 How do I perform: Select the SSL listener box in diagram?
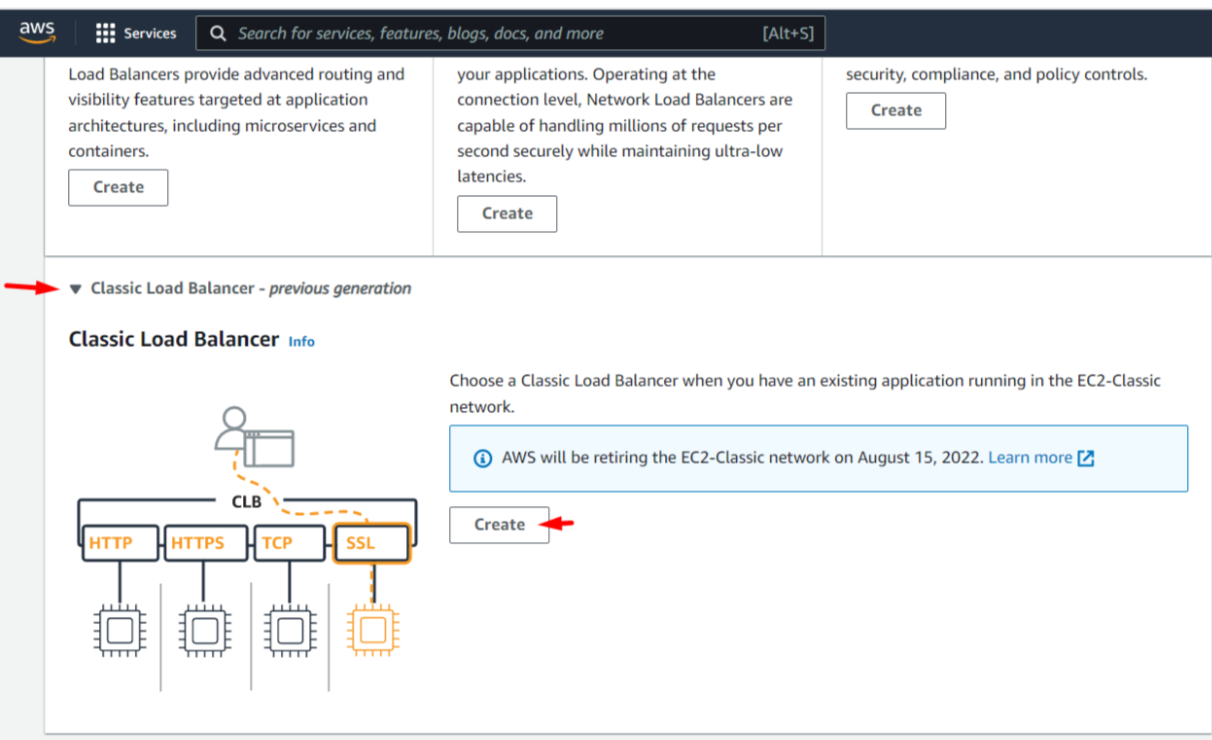point(372,544)
